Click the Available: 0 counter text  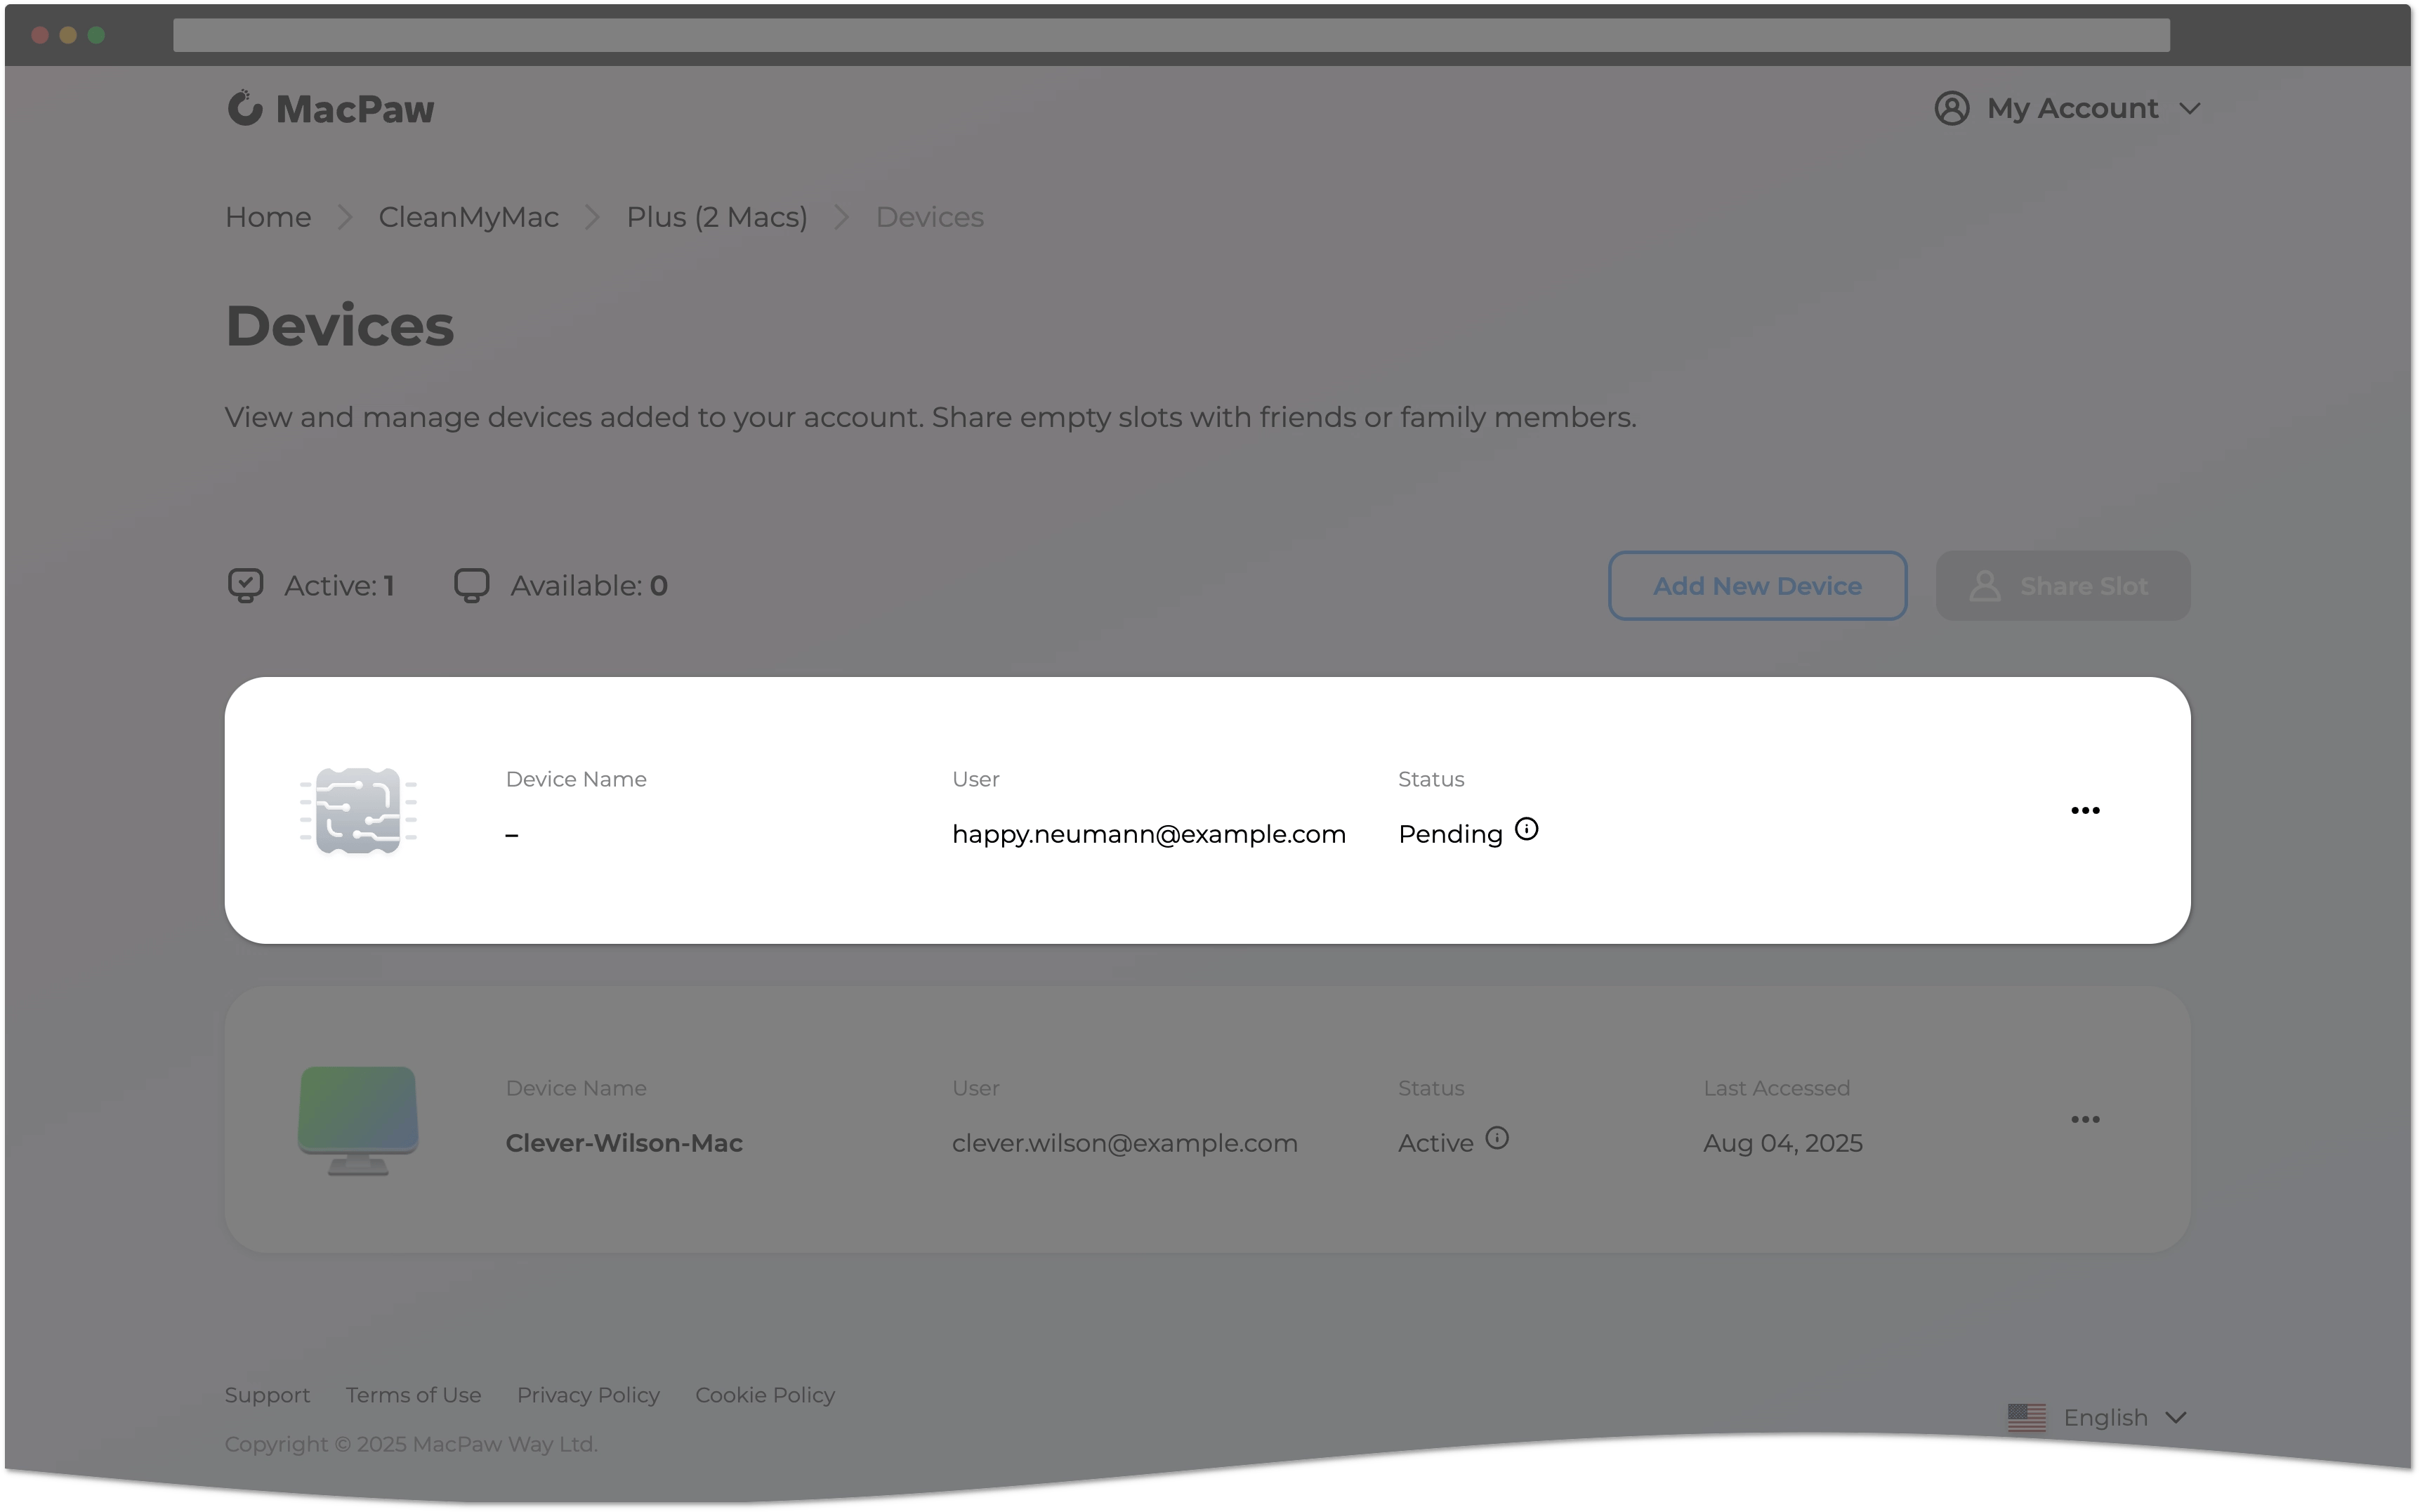pyautogui.click(x=589, y=586)
